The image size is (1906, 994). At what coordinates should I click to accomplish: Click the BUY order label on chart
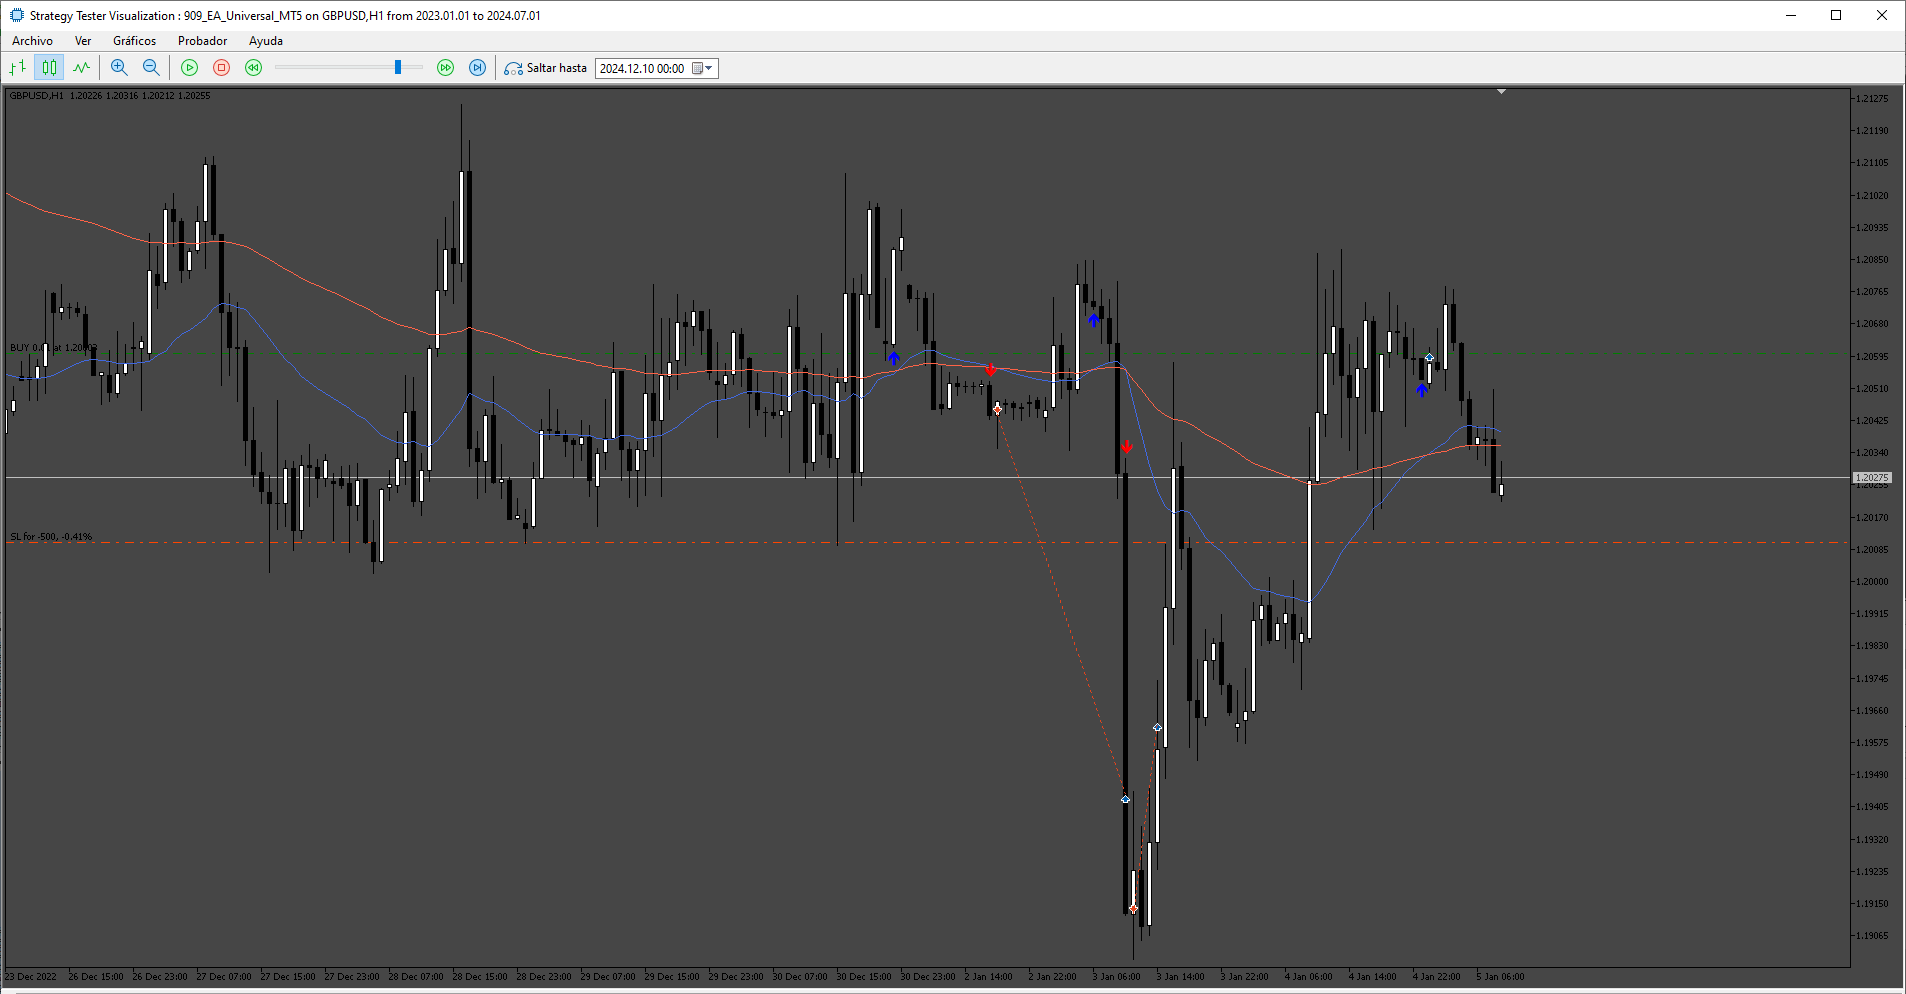click(x=52, y=348)
